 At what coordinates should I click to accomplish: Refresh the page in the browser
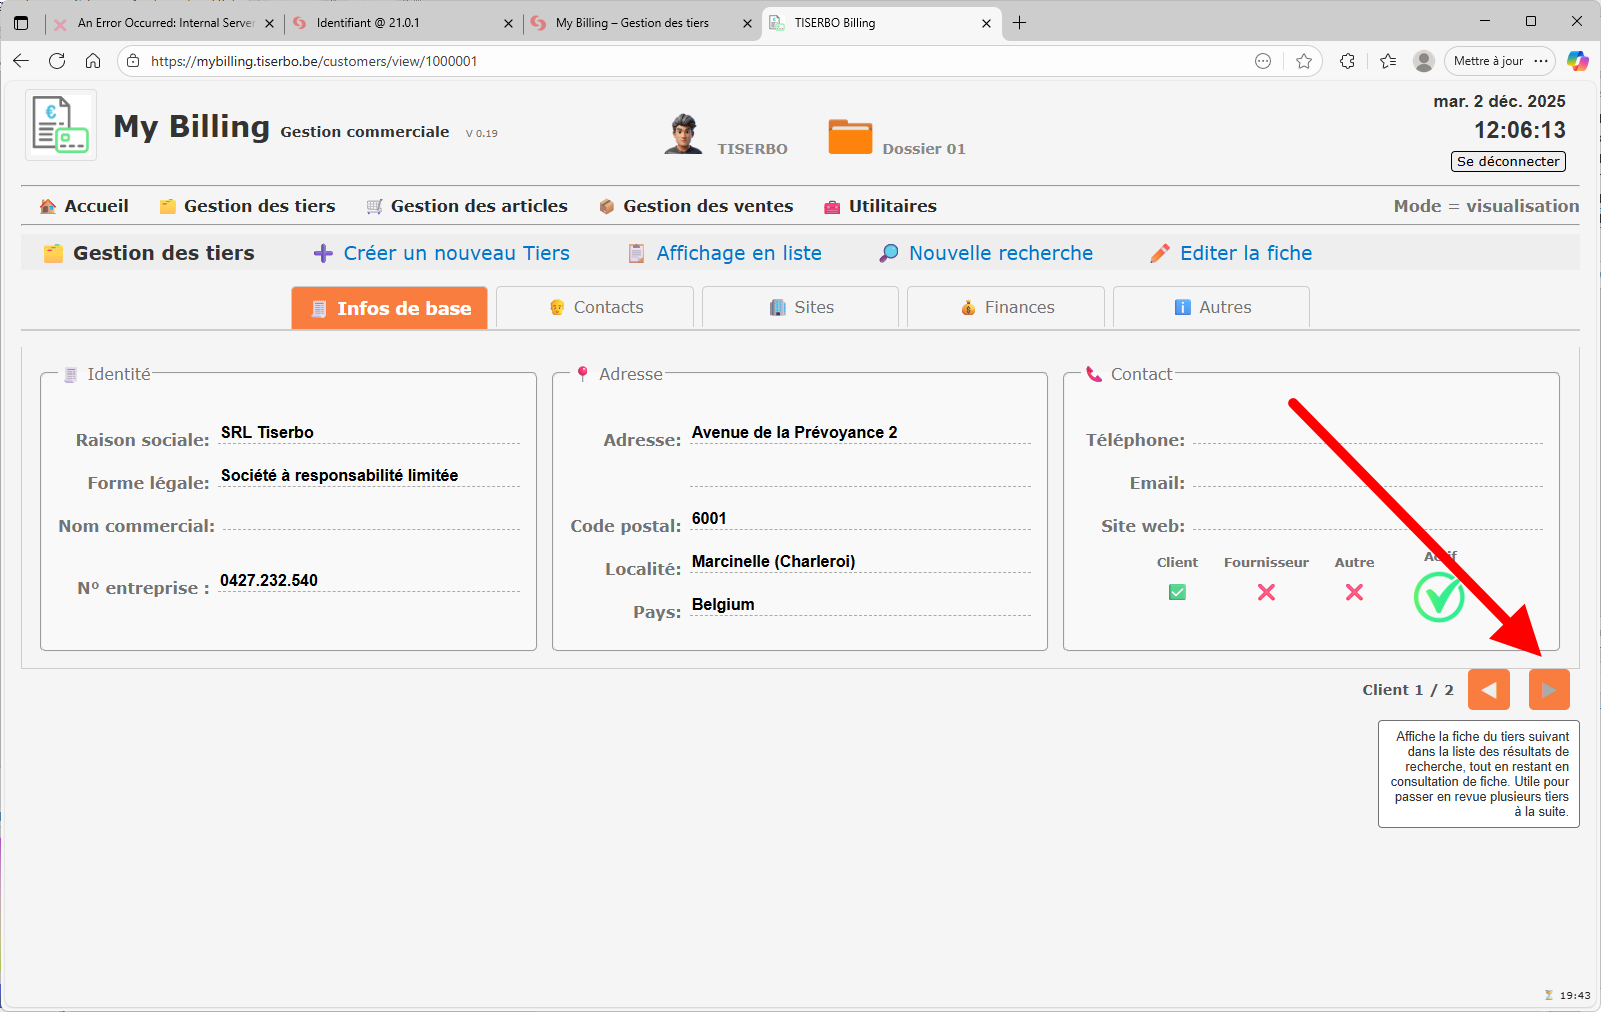pos(57,61)
